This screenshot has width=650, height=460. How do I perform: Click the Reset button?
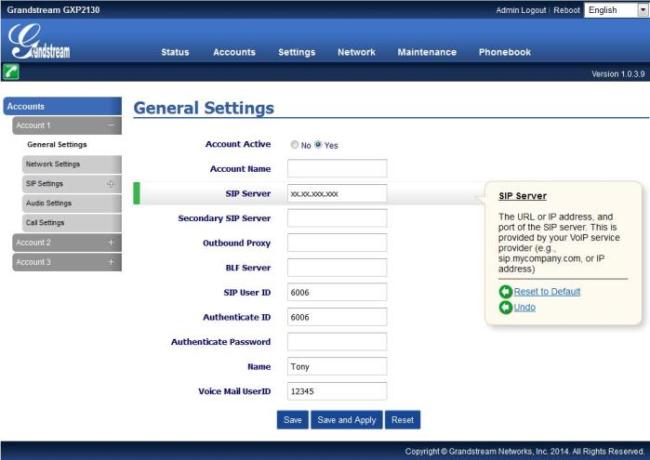point(403,420)
